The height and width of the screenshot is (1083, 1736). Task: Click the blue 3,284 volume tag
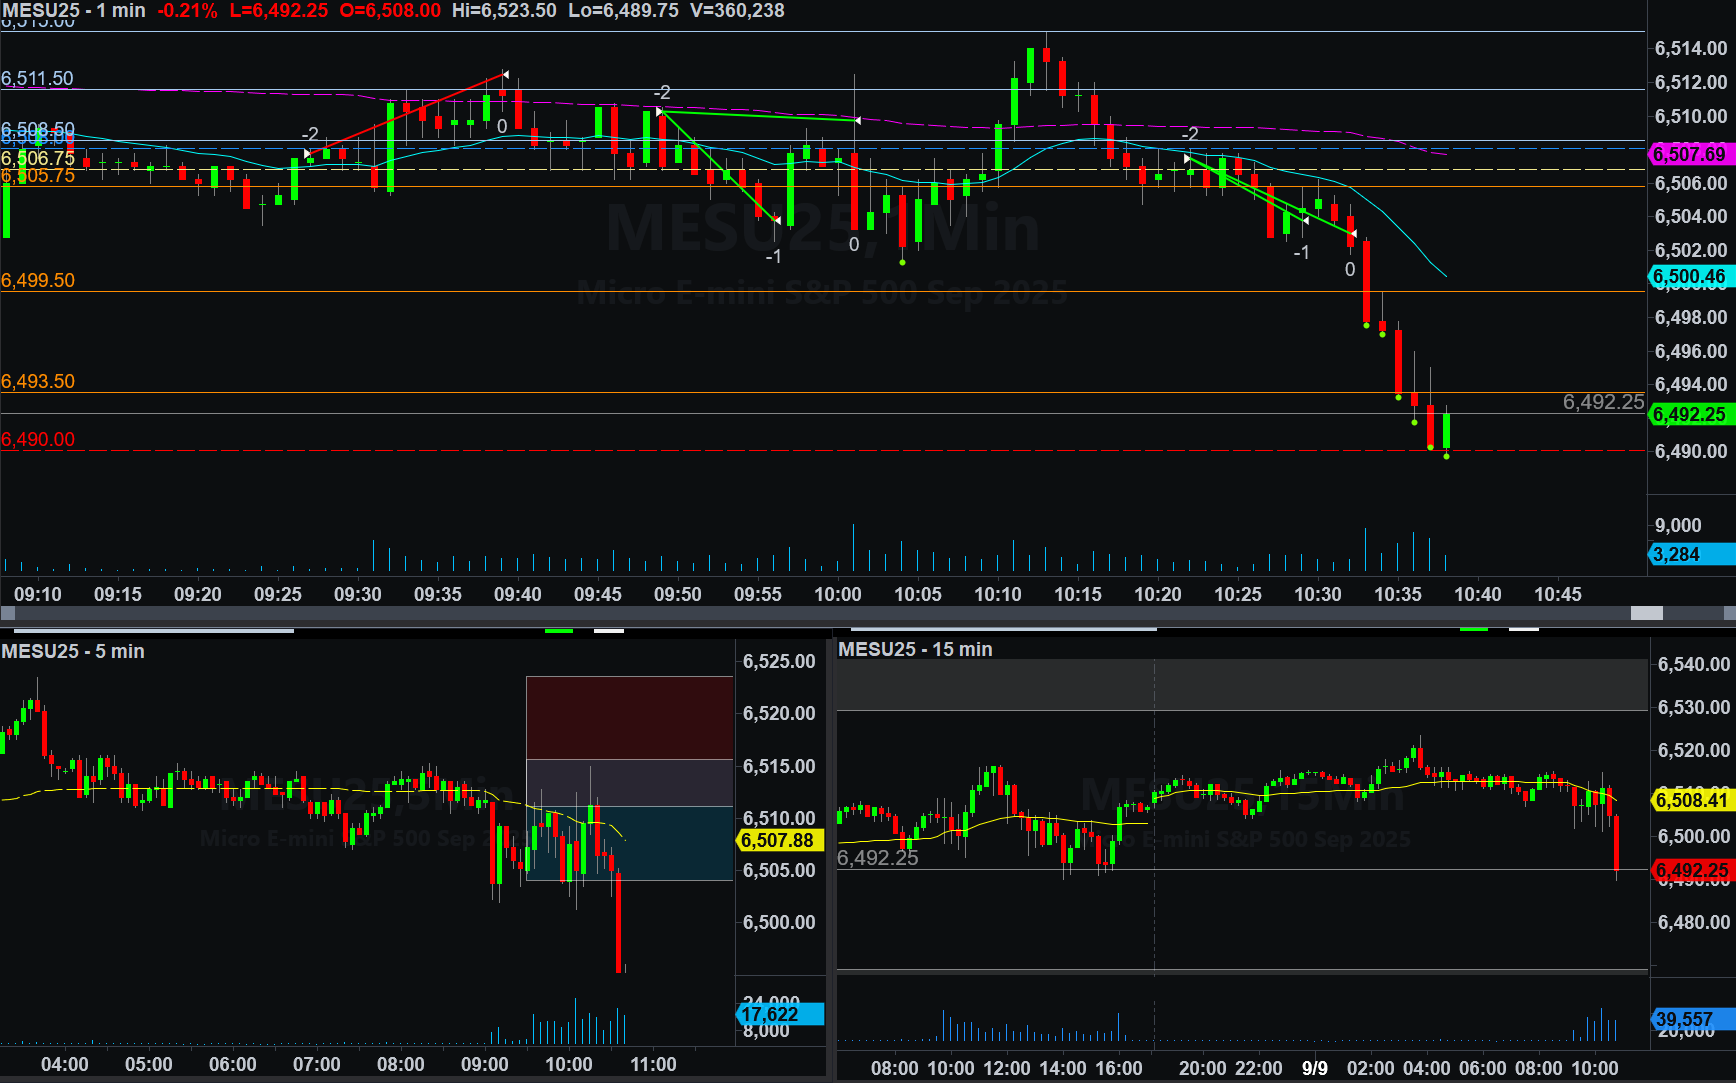(1690, 554)
